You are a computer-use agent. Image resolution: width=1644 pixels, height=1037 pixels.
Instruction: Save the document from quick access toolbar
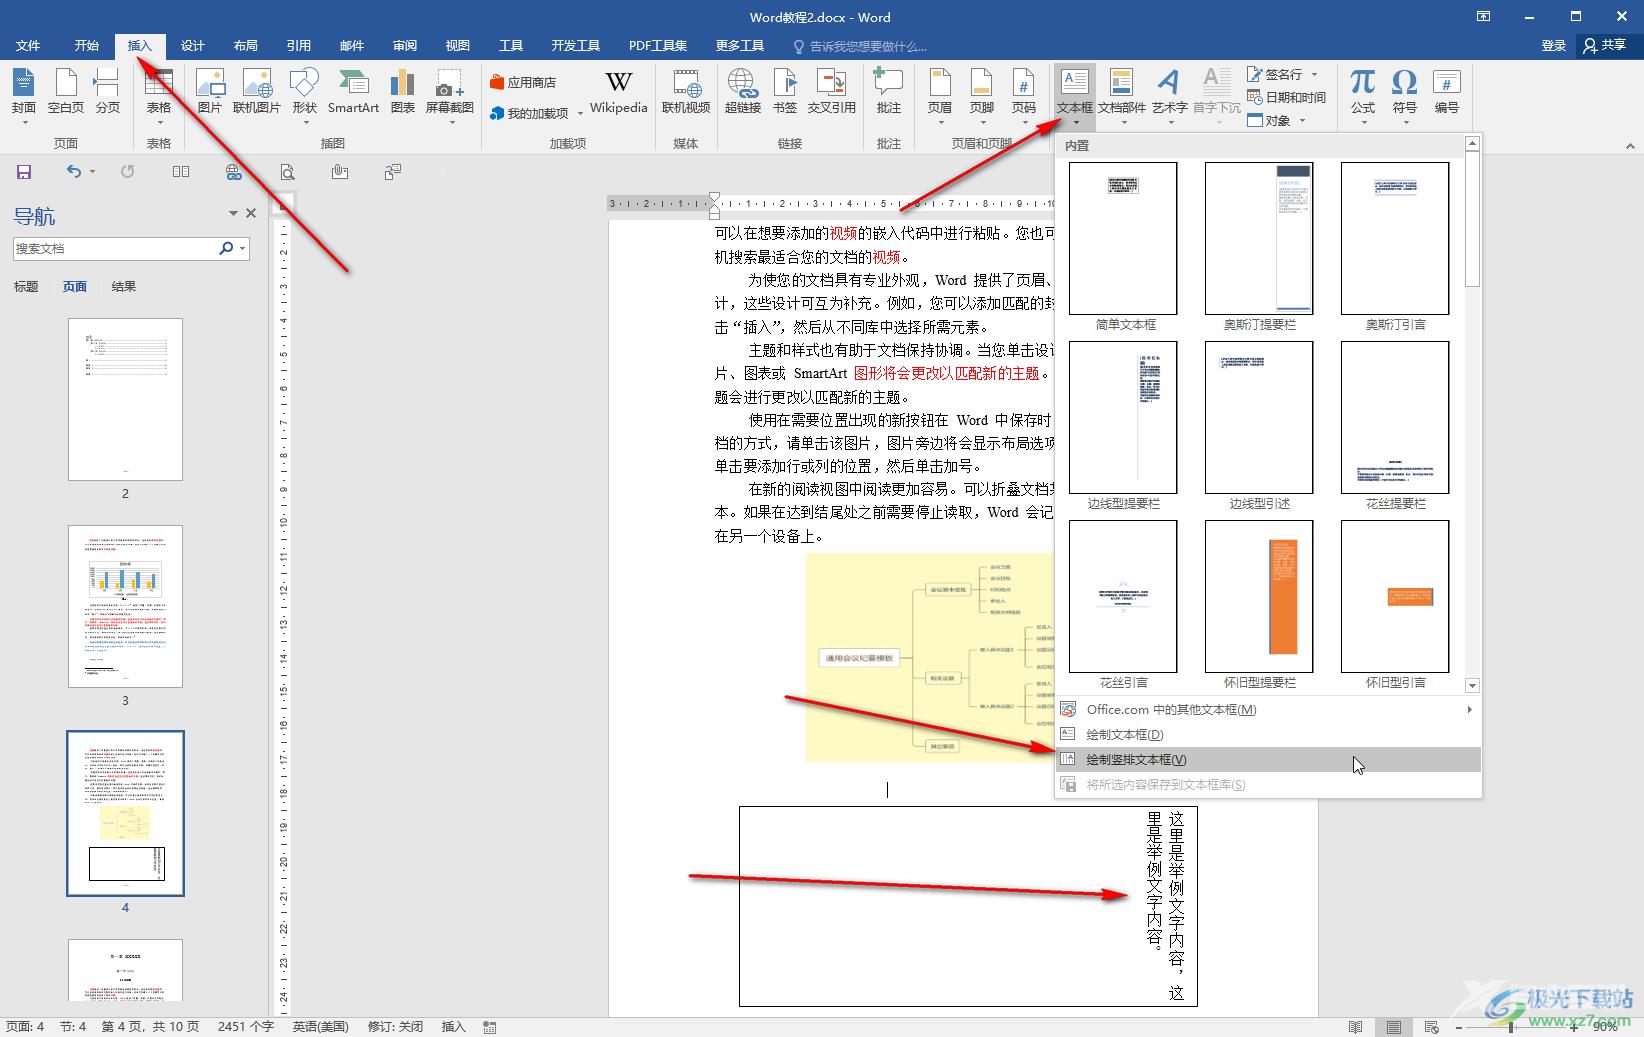point(24,172)
